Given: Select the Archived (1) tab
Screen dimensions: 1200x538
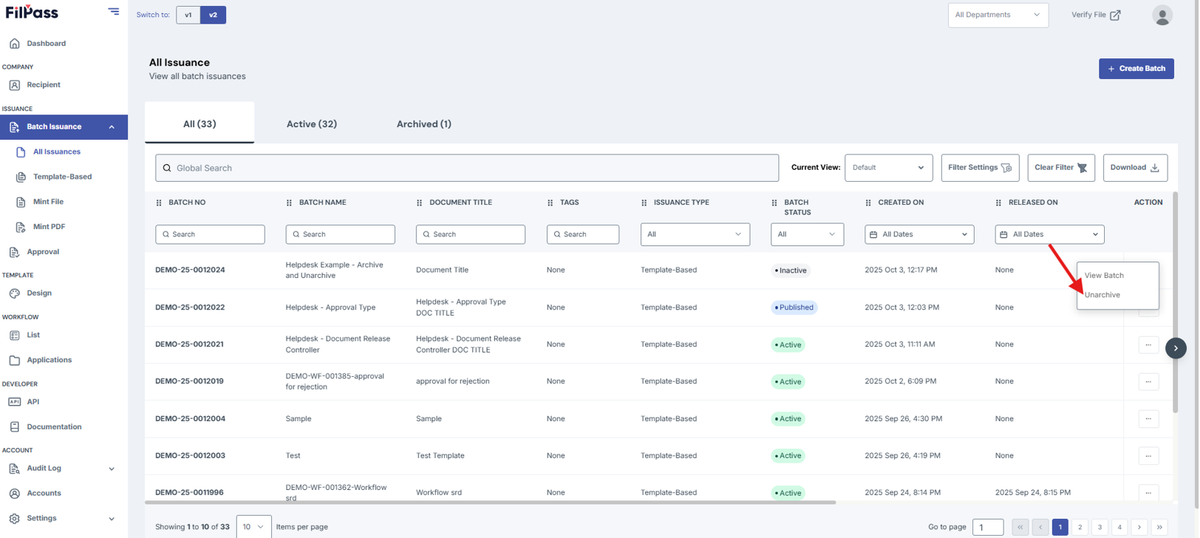Looking at the screenshot, I should [x=424, y=124].
